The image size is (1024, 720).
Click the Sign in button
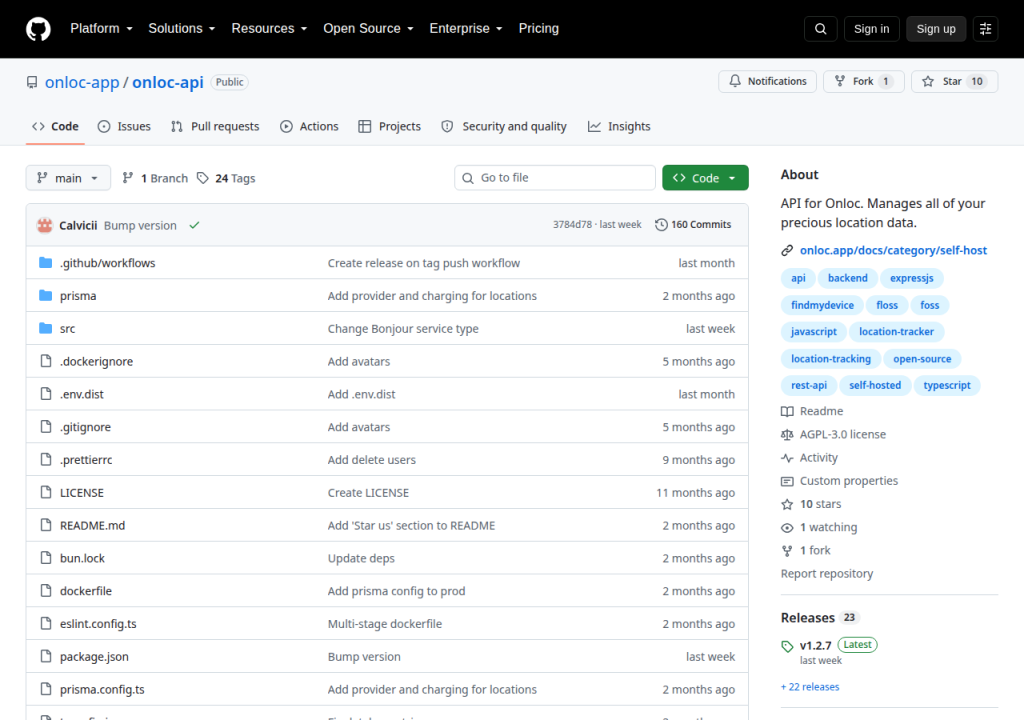pos(871,29)
